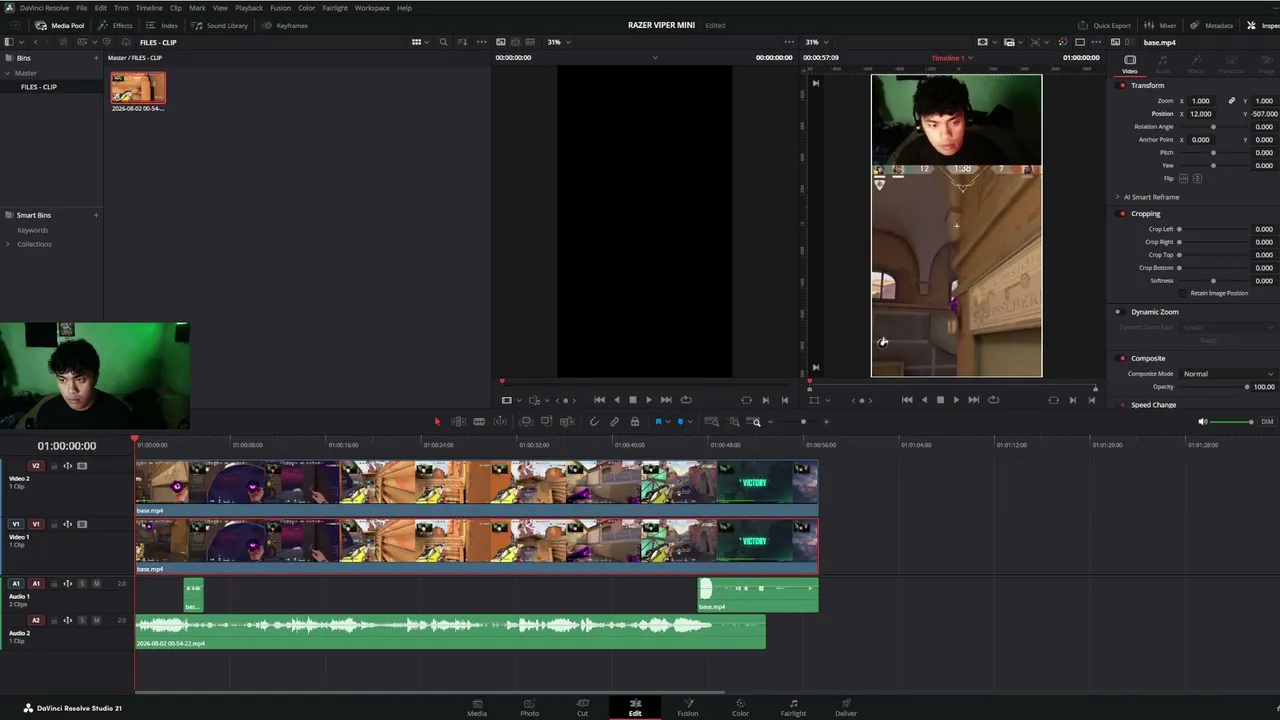This screenshot has width=1280, height=720.
Task: Toggle Zoom X/Y link chain icon
Action: (1232, 101)
